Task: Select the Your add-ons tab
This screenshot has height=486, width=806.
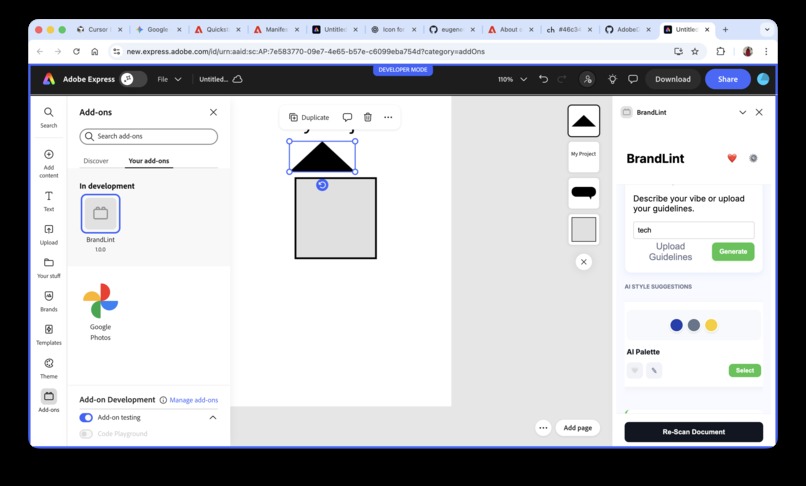Action: click(149, 161)
